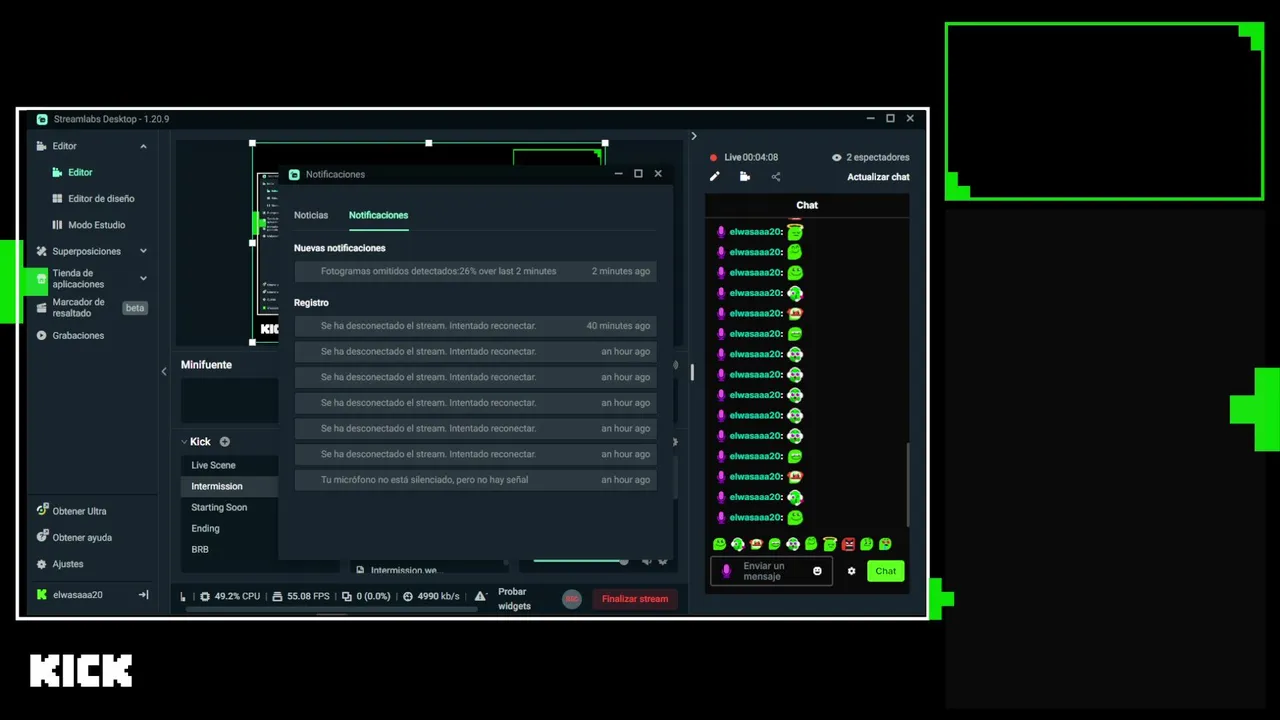Expand the Superposiciones chevron
Viewport: 1280px width, 720px height.
[143, 251]
